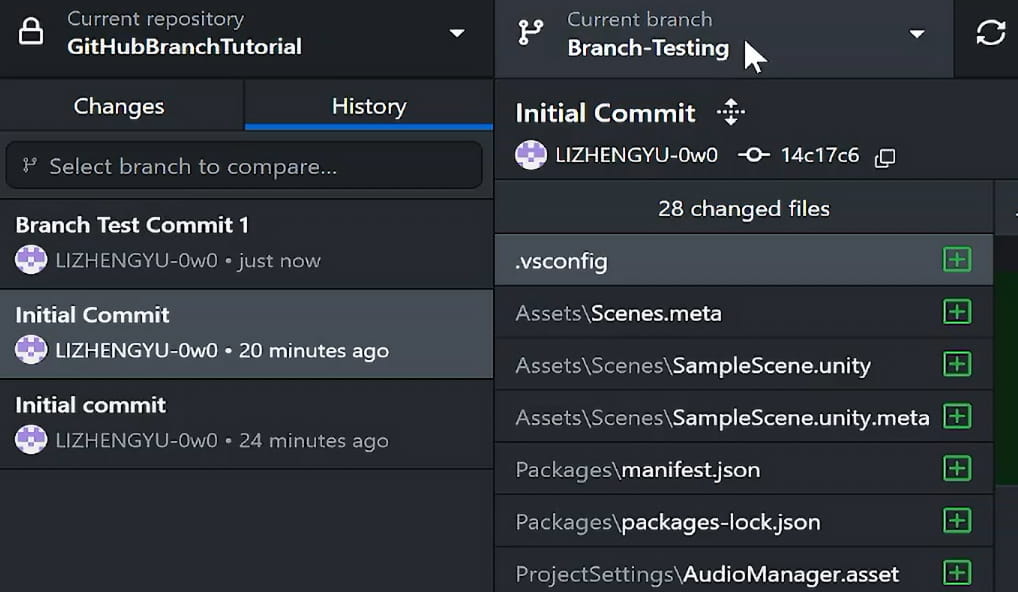Open the Current repository dropdown
Screen dimensions: 1018x592
click(x=455, y=31)
